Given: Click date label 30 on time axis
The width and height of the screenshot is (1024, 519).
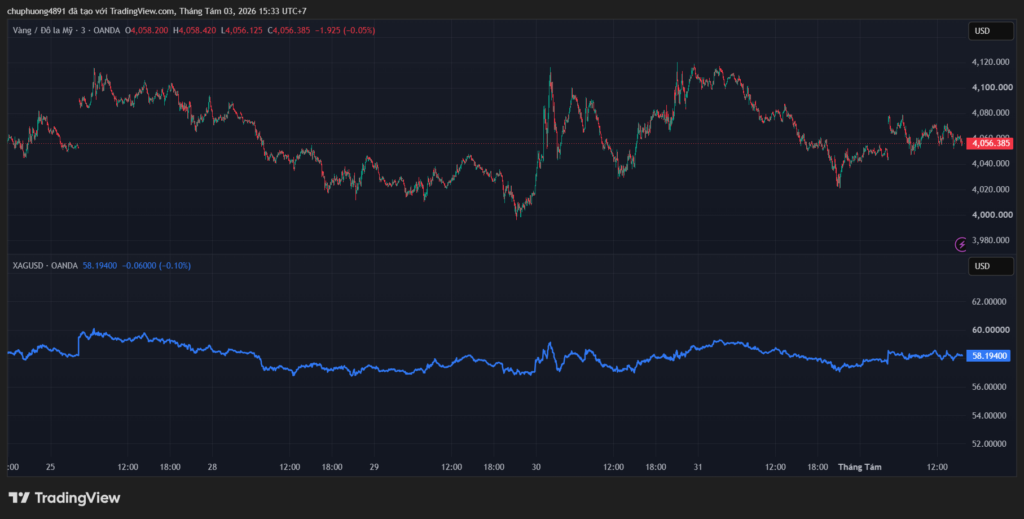Looking at the screenshot, I should [536, 467].
